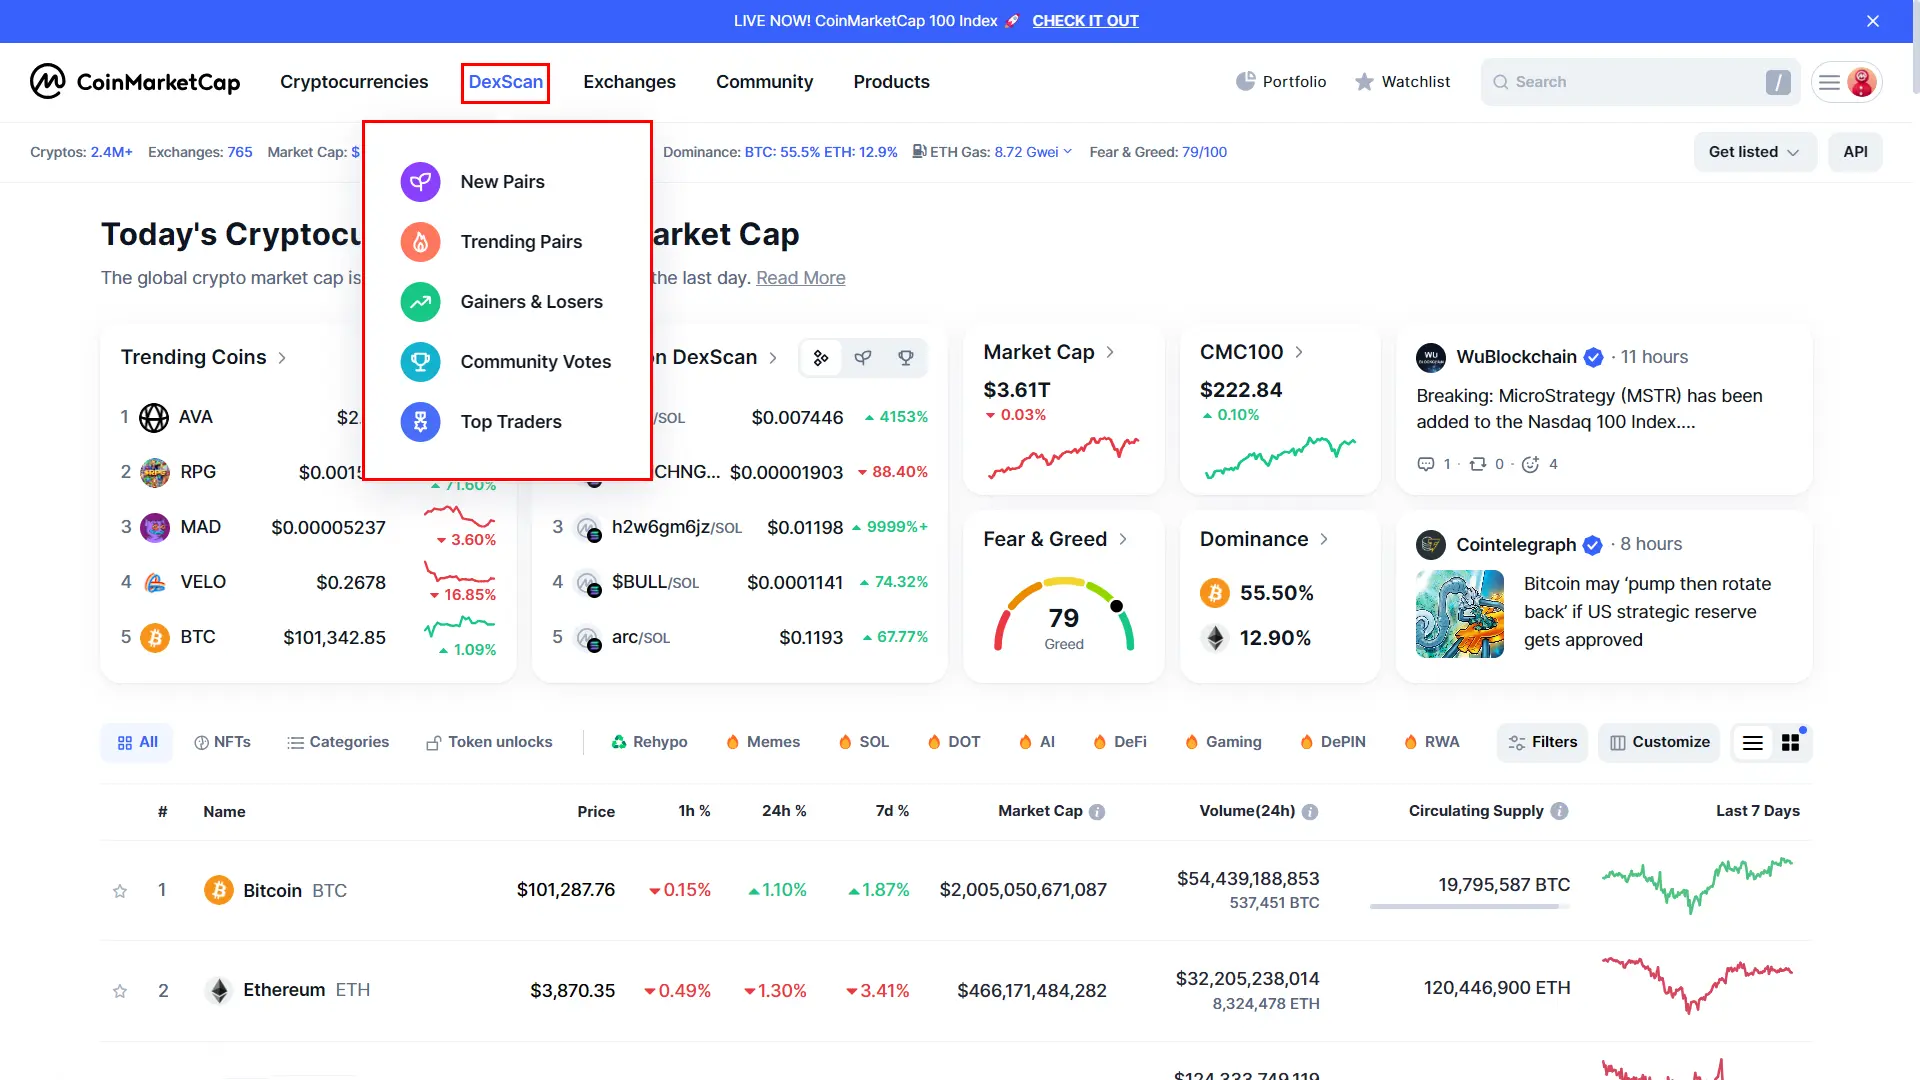Click the Top Traders icon in DexScan
Image resolution: width=1920 pixels, height=1080 pixels.
(421, 421)
